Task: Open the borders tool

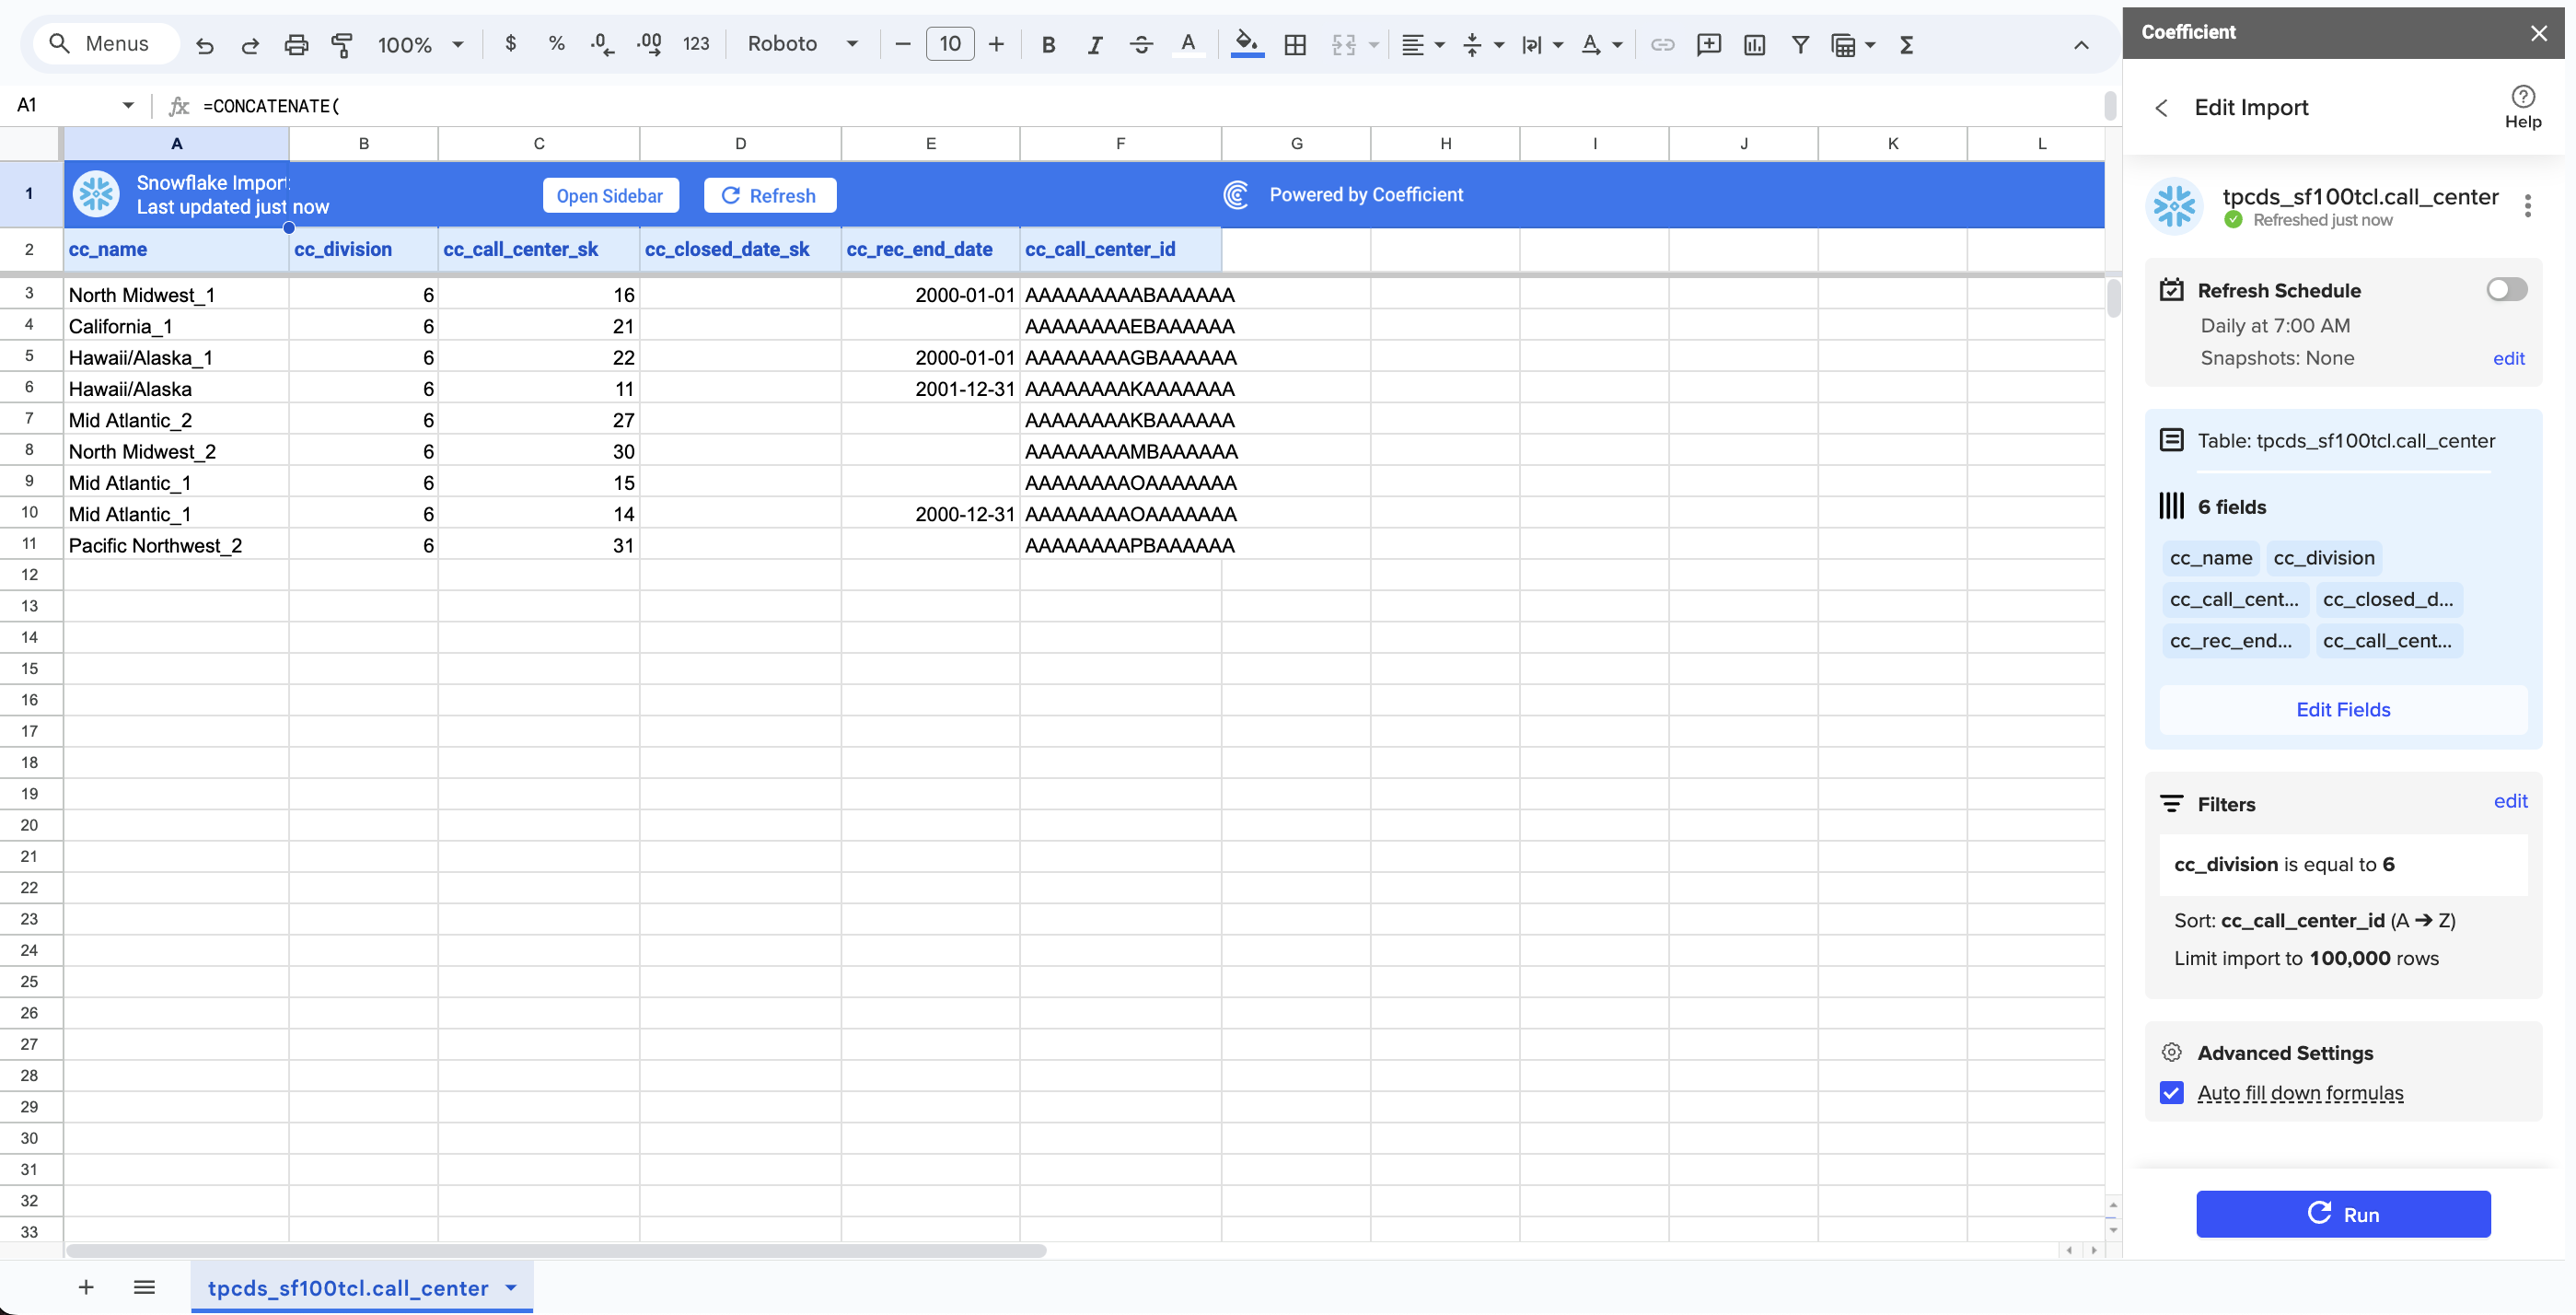Action: 1295,45
